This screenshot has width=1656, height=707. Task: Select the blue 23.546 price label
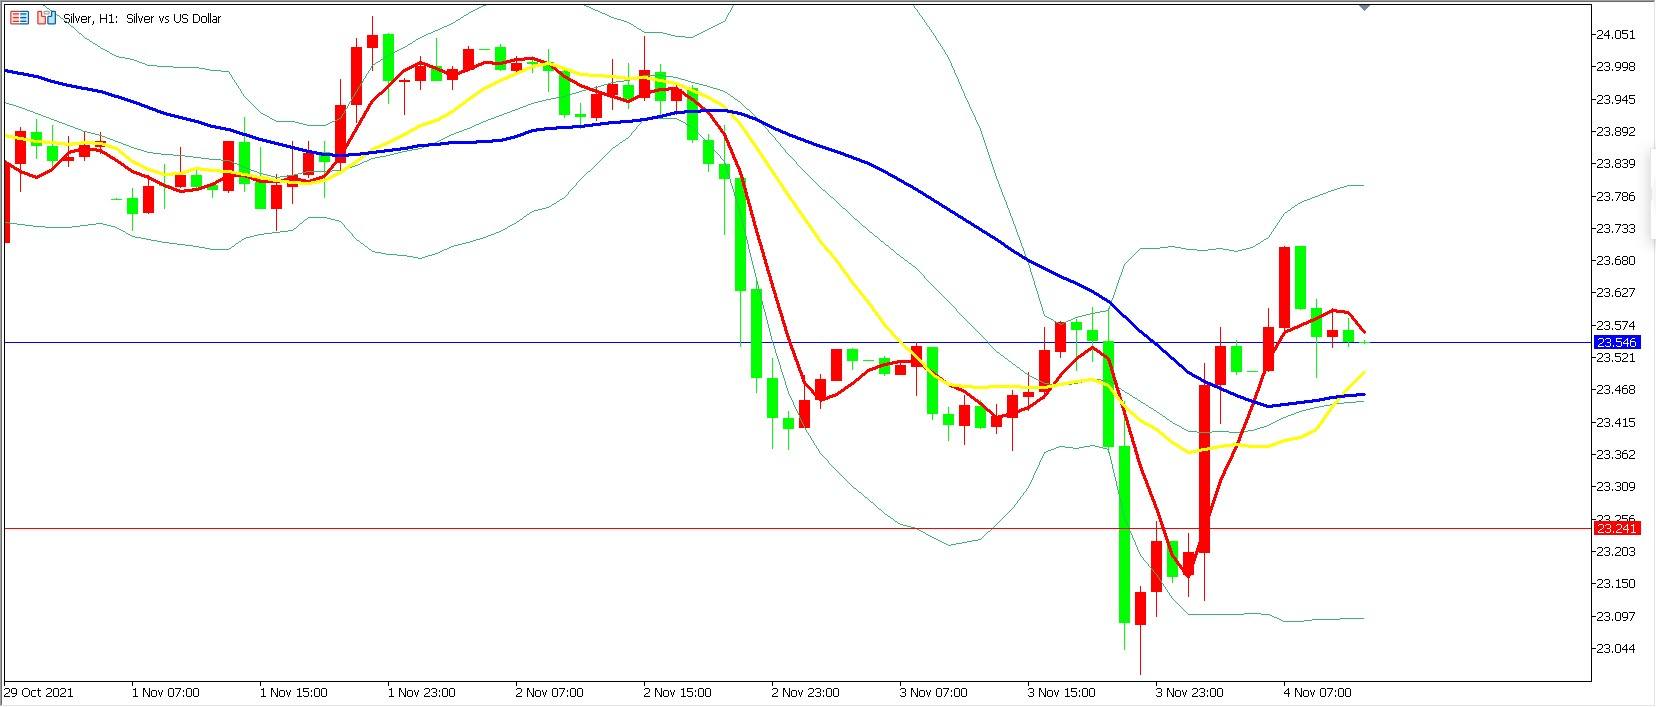1615,343
